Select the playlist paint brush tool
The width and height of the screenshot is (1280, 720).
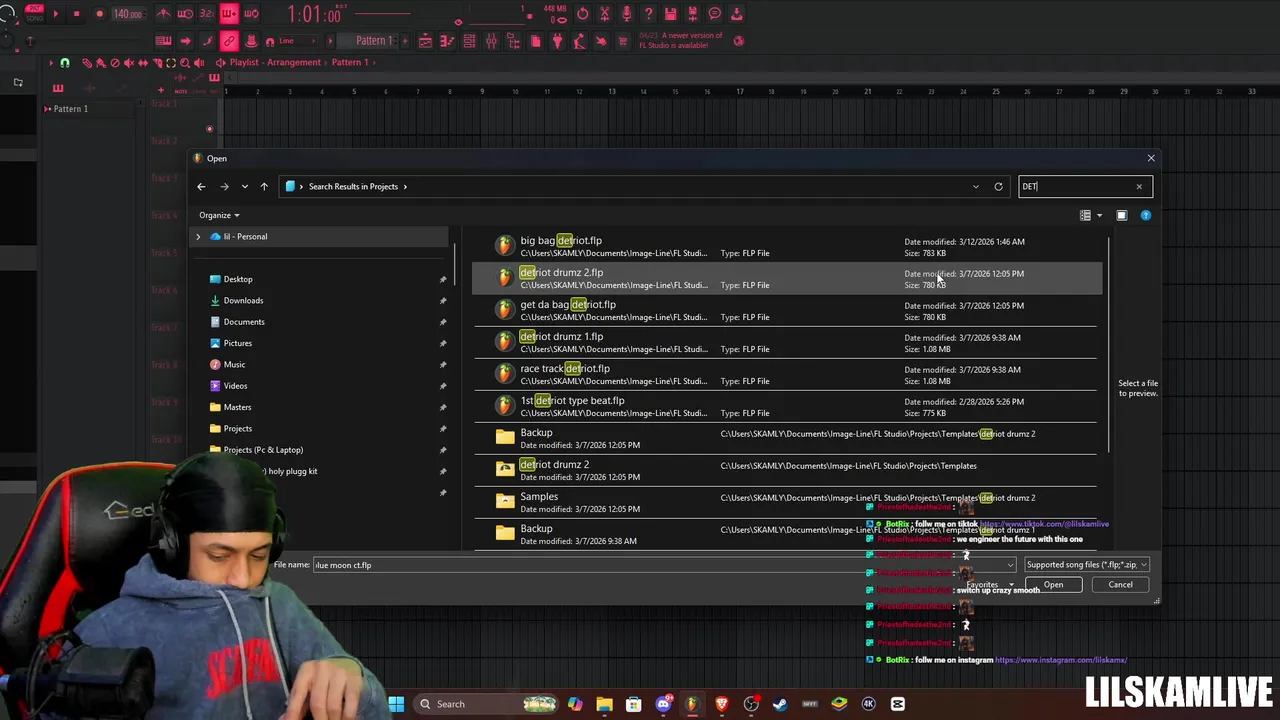tap(100, 62)
